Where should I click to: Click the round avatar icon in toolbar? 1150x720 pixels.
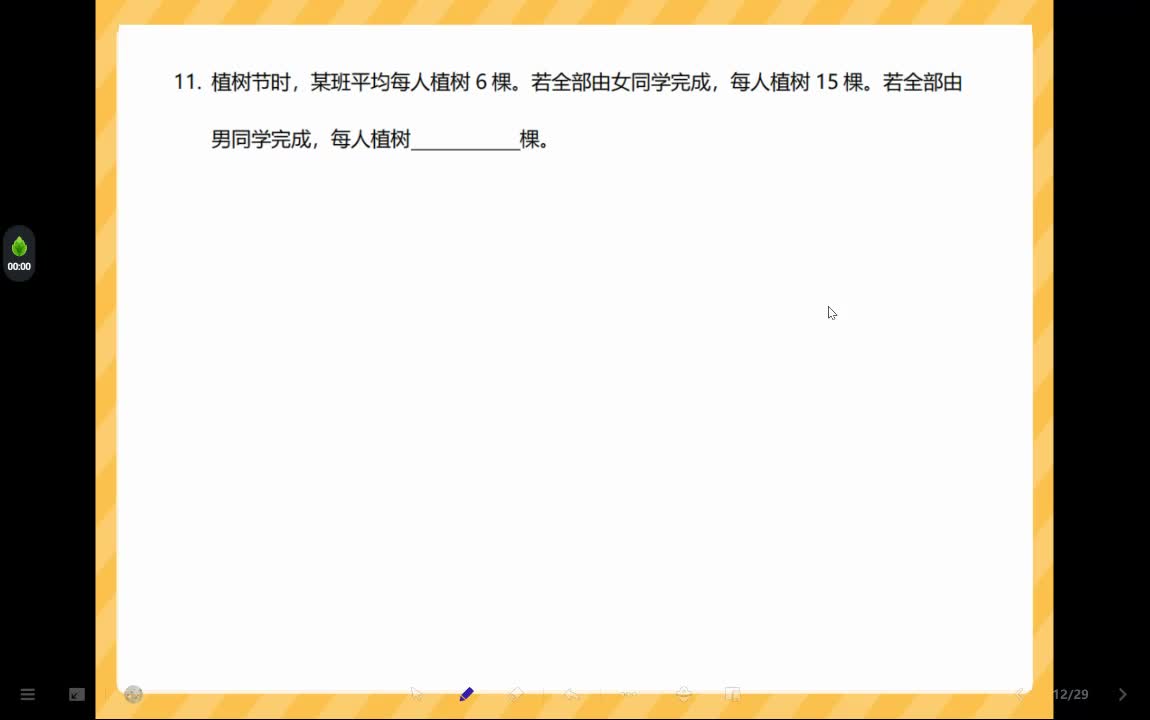(133, 694)
